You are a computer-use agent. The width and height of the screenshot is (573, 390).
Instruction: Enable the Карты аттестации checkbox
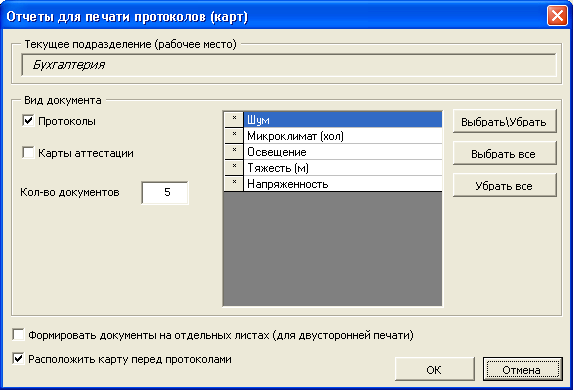click(x=28, y=153)
